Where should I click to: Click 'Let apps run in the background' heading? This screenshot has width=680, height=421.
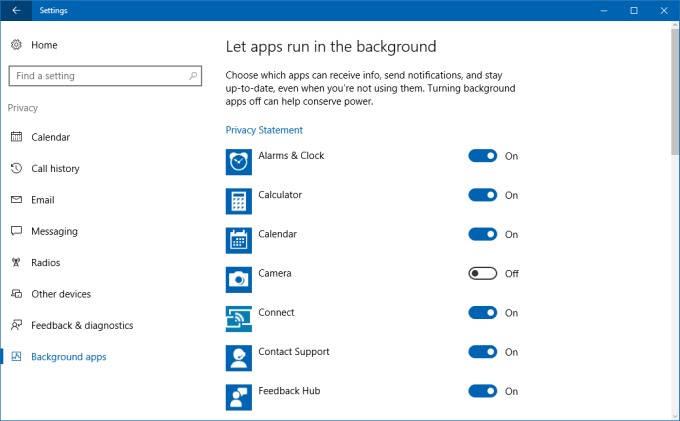click(330, 47)
